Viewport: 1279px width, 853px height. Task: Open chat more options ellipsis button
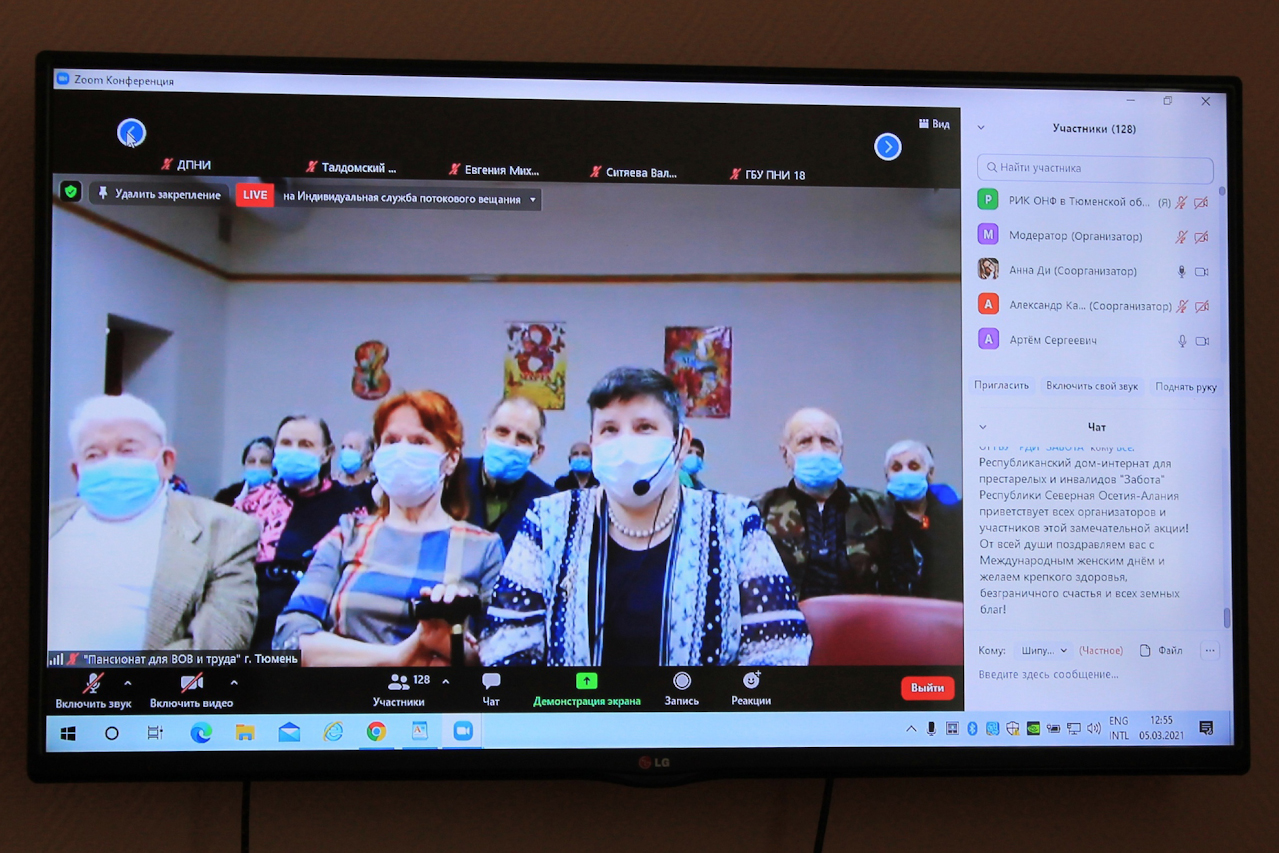(x=1210, y=651)
